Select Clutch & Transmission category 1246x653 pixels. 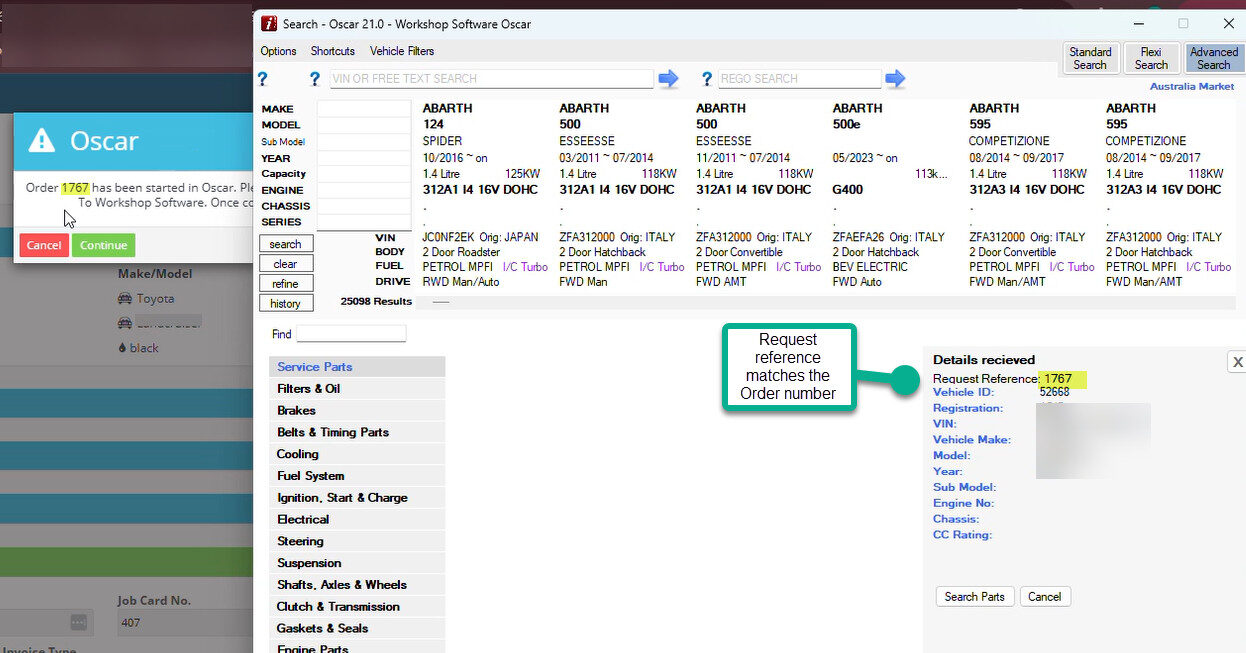[357, 607]
